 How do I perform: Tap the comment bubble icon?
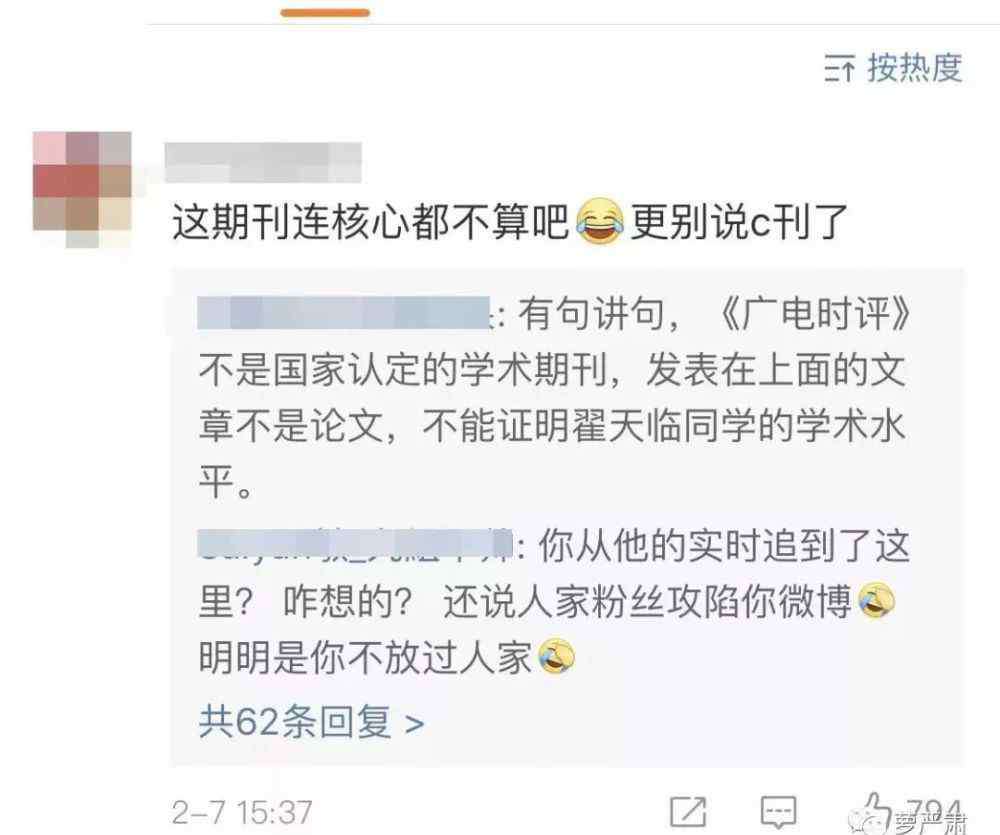pyautogui.click(x=779, y=812)
